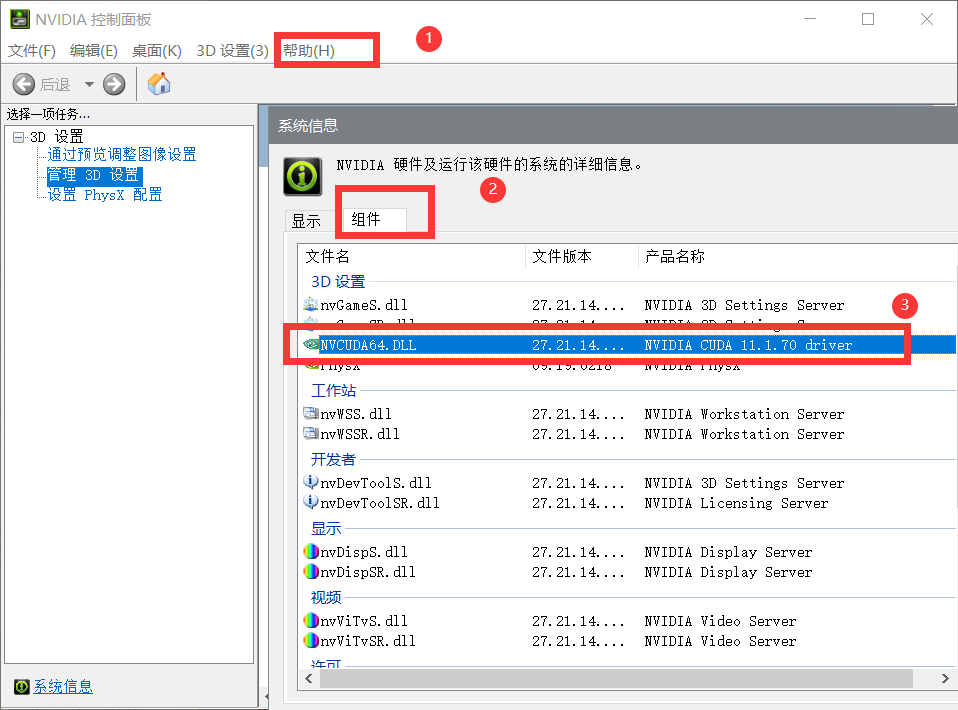
Task: Click the nvViTvS.dll video server icon
Action: 311,620
